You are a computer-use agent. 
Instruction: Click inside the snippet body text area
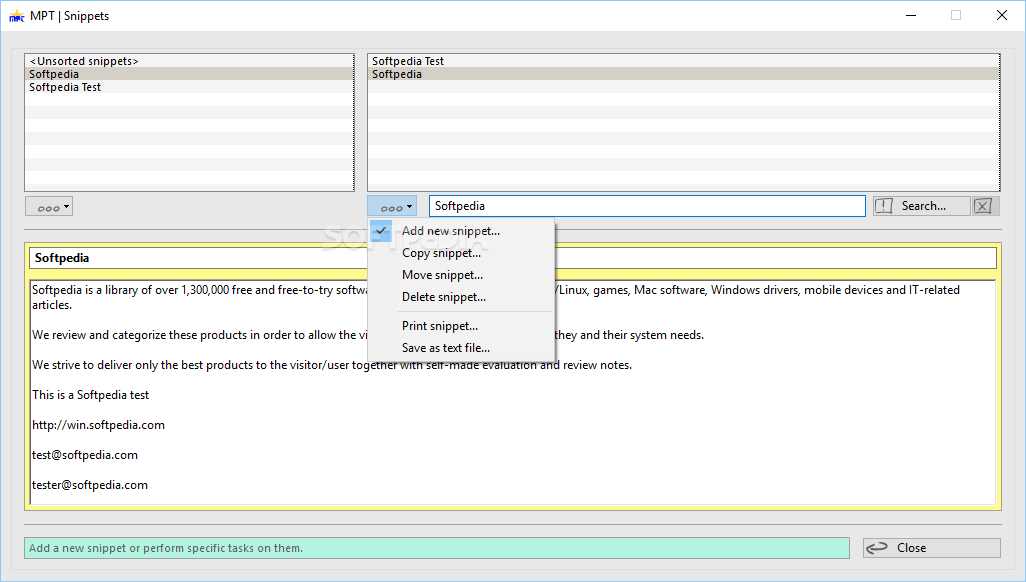click(513, 392)
